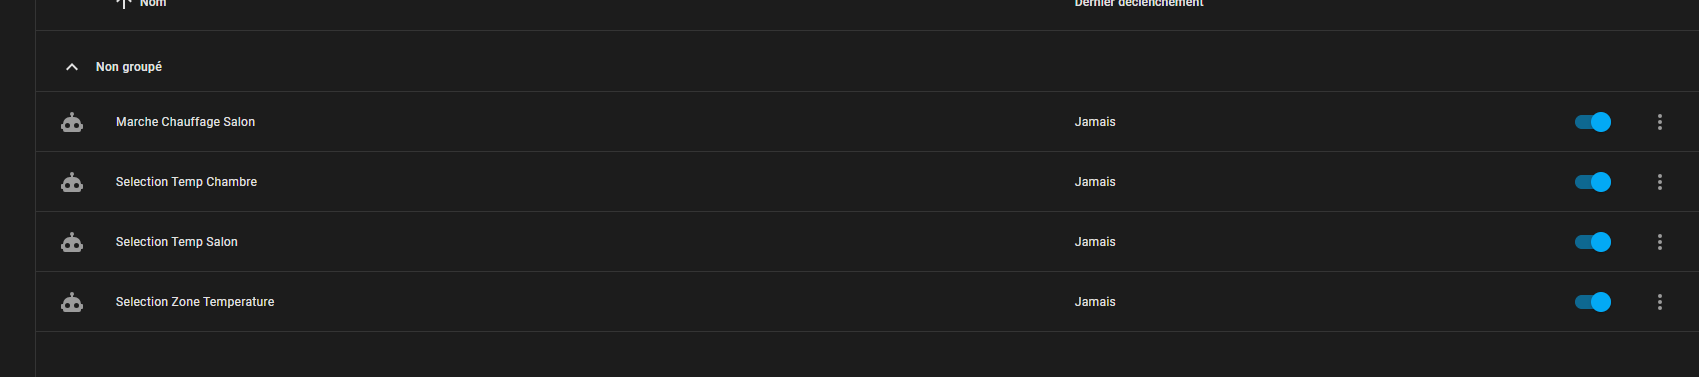Click robot icon for Selection Temp Chambre
The image size is (1699, 377).
[x=72, y=182]
